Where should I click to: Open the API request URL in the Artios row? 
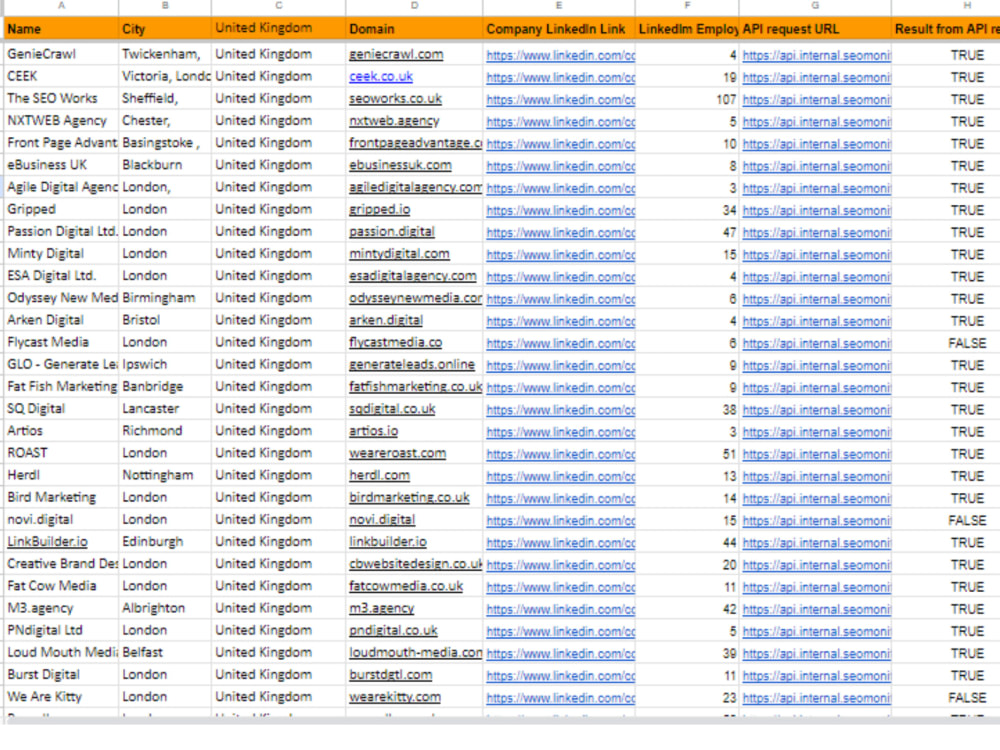(x=817, y=432)
